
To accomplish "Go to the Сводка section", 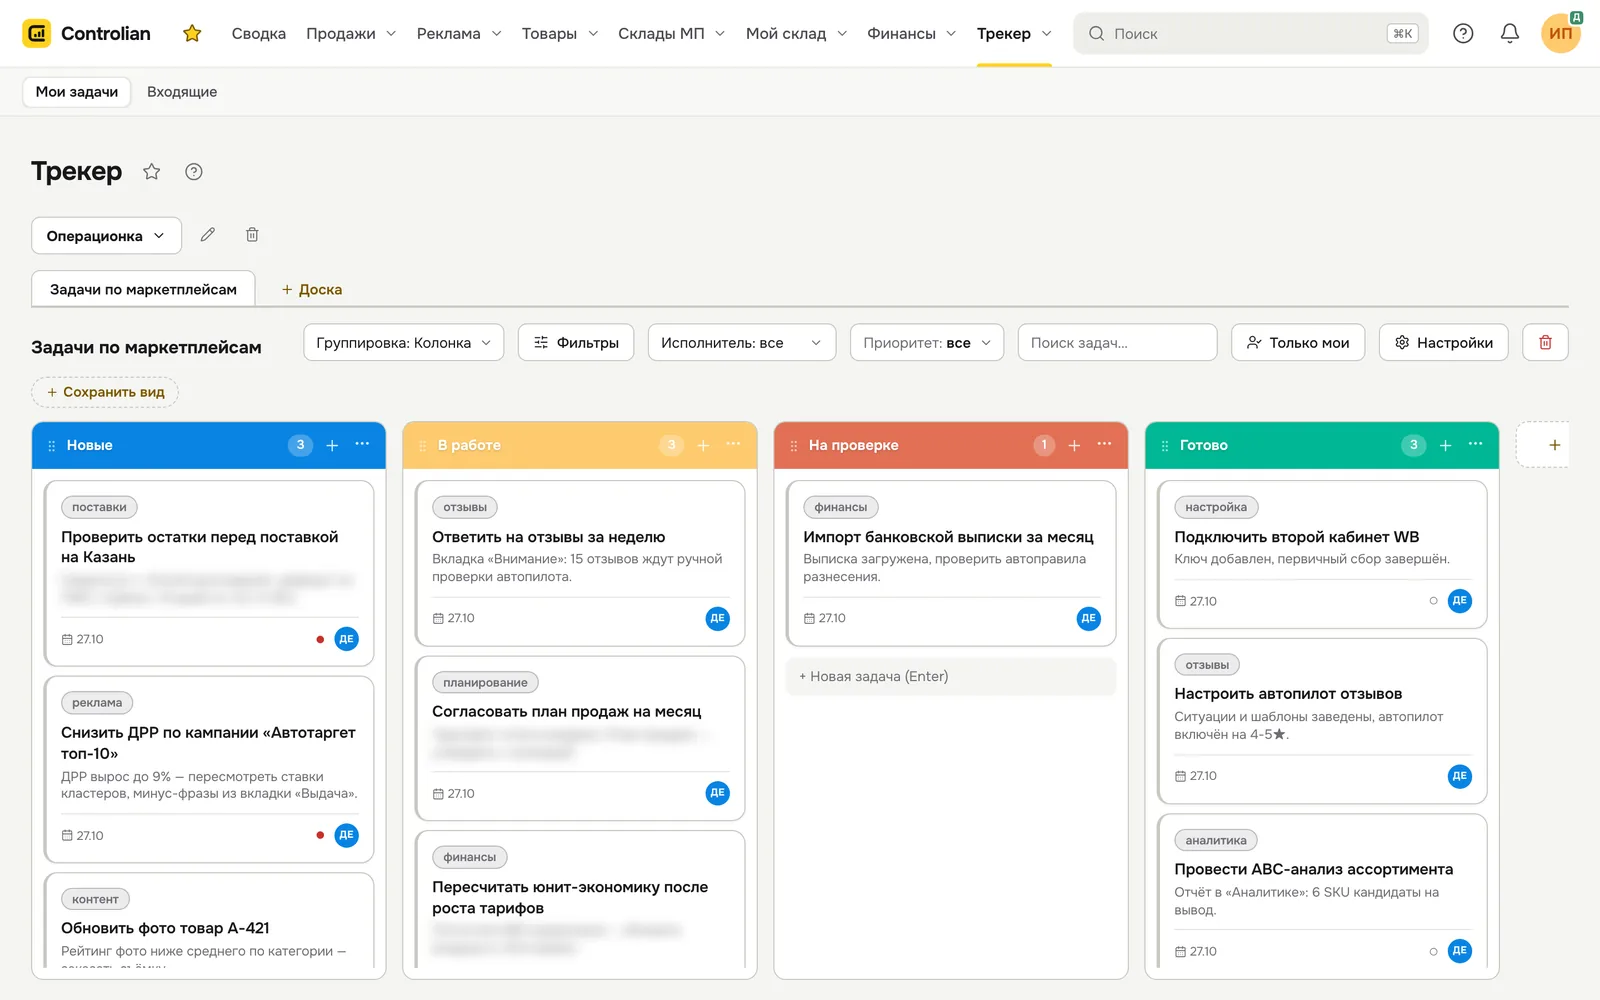I will pyautogui.click(x=259, y=33).
